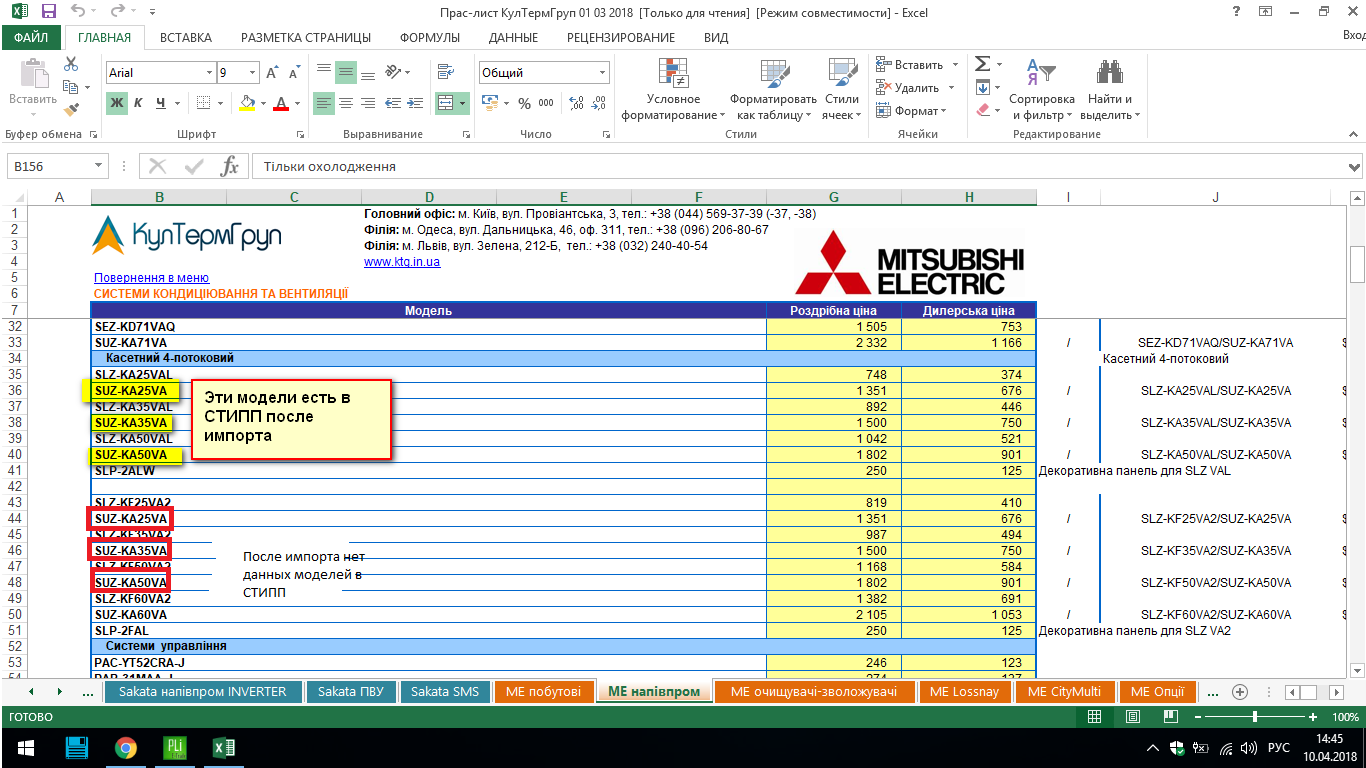Toggle middle vertical alignment
The image size is (1366, 768).
346,72
